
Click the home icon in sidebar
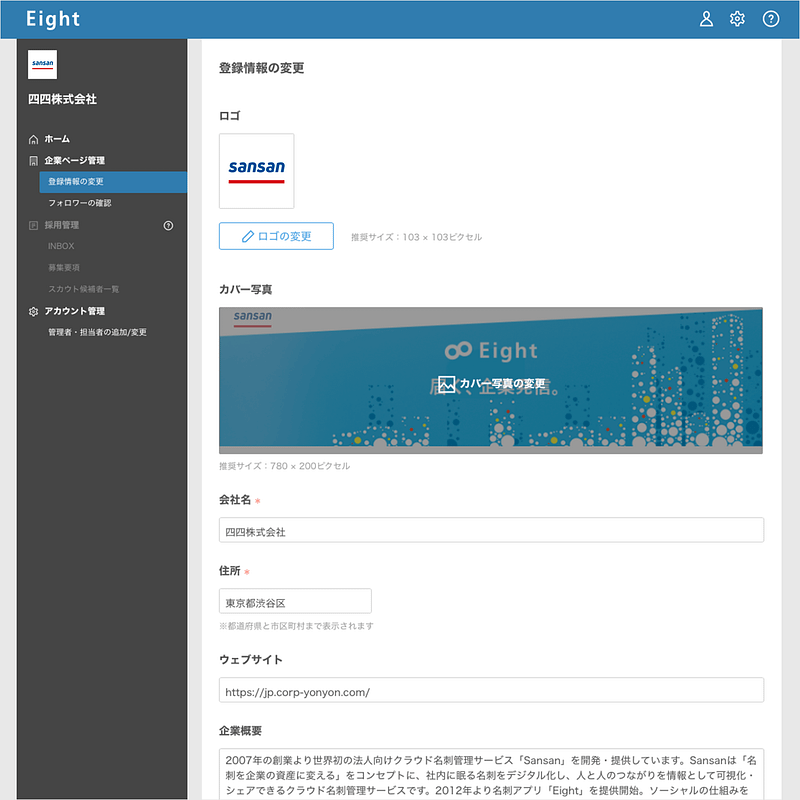[x=34, y=139]
